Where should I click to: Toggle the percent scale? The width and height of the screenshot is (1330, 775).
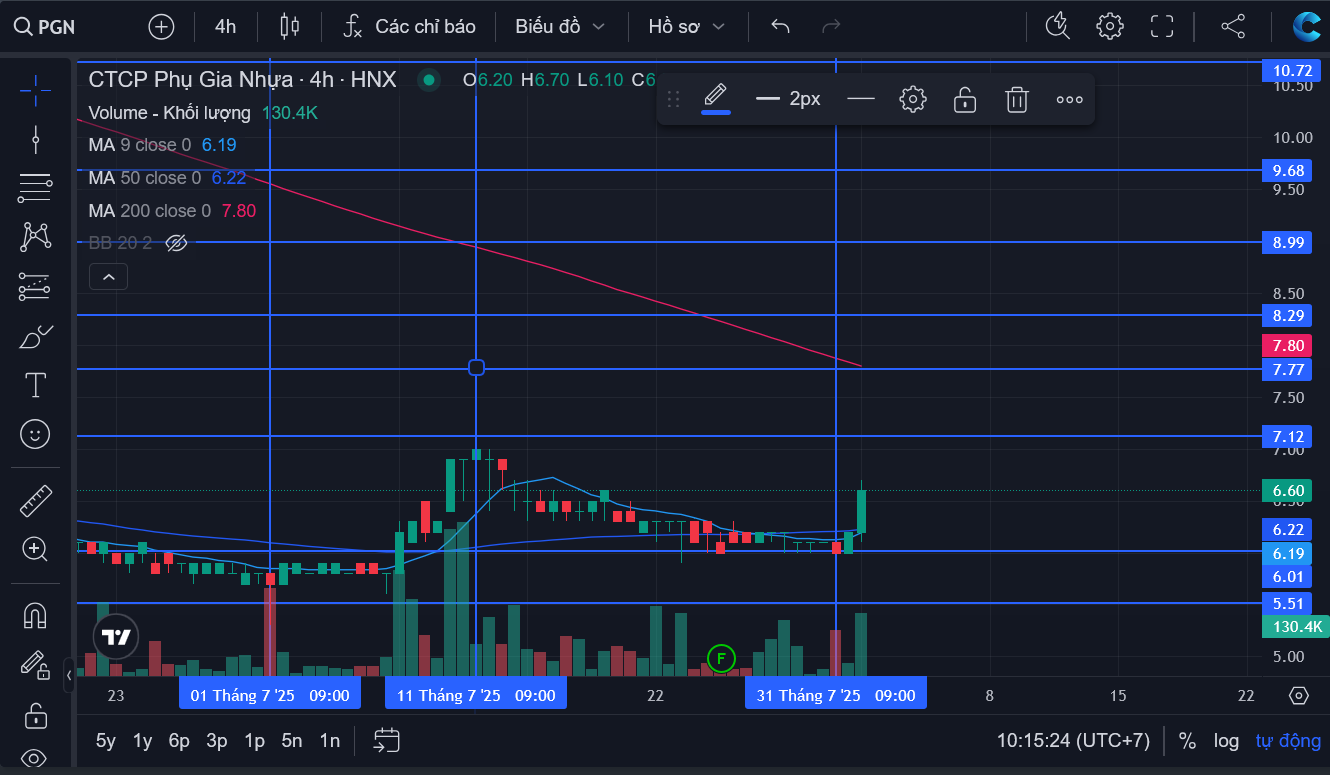pyautogui.click(x=1187, y=741)
